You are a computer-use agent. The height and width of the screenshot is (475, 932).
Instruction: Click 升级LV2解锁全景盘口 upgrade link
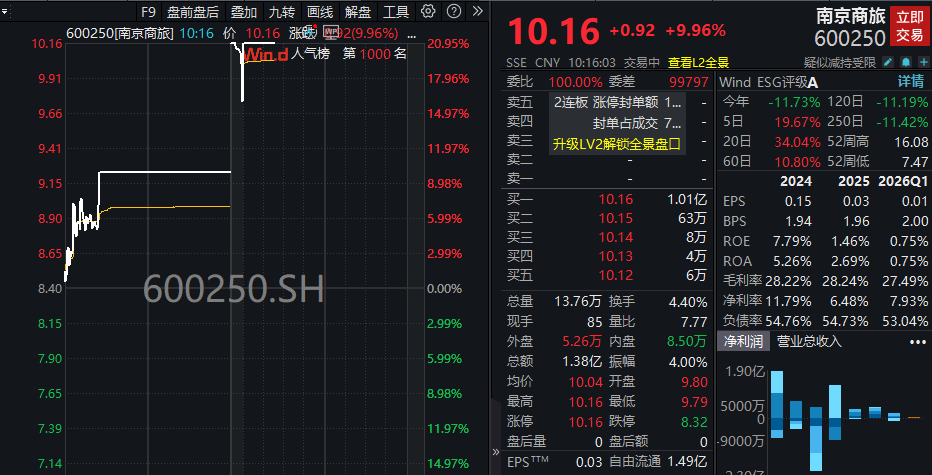pos(616,143)
